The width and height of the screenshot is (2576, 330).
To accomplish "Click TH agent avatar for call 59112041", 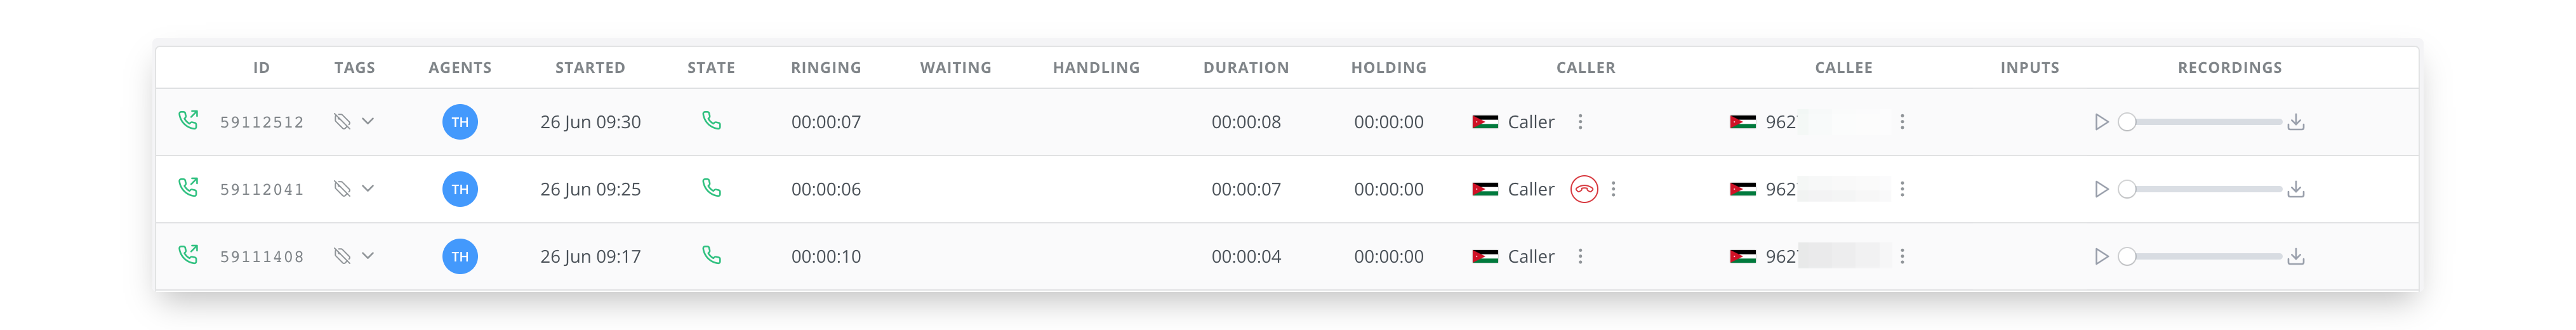I will (460, 189).
